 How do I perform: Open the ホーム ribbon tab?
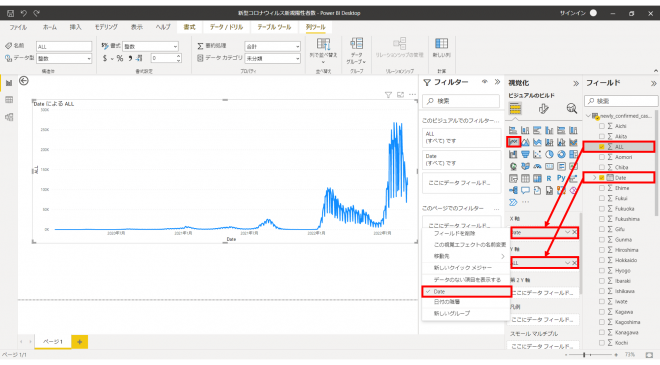tap(50, 27)
